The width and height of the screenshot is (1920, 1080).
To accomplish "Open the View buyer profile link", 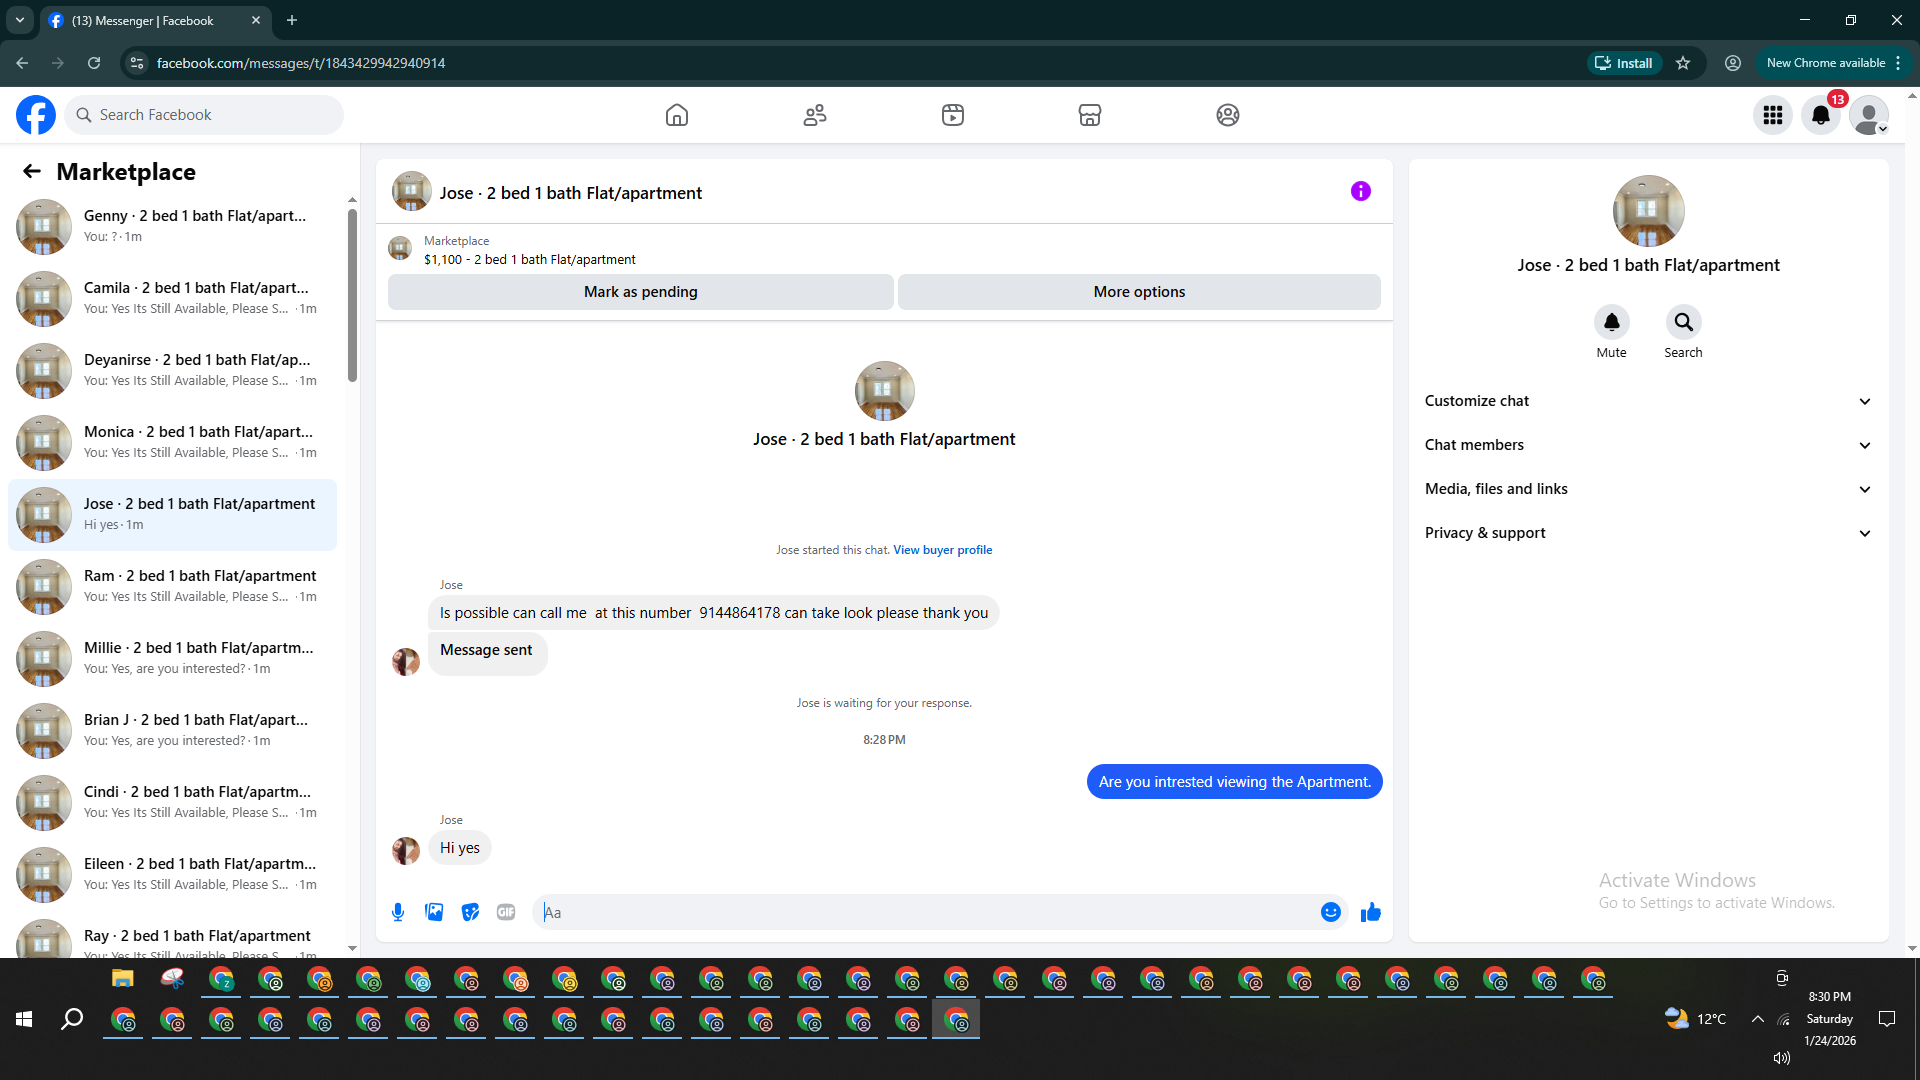I will tap(942, 550).
